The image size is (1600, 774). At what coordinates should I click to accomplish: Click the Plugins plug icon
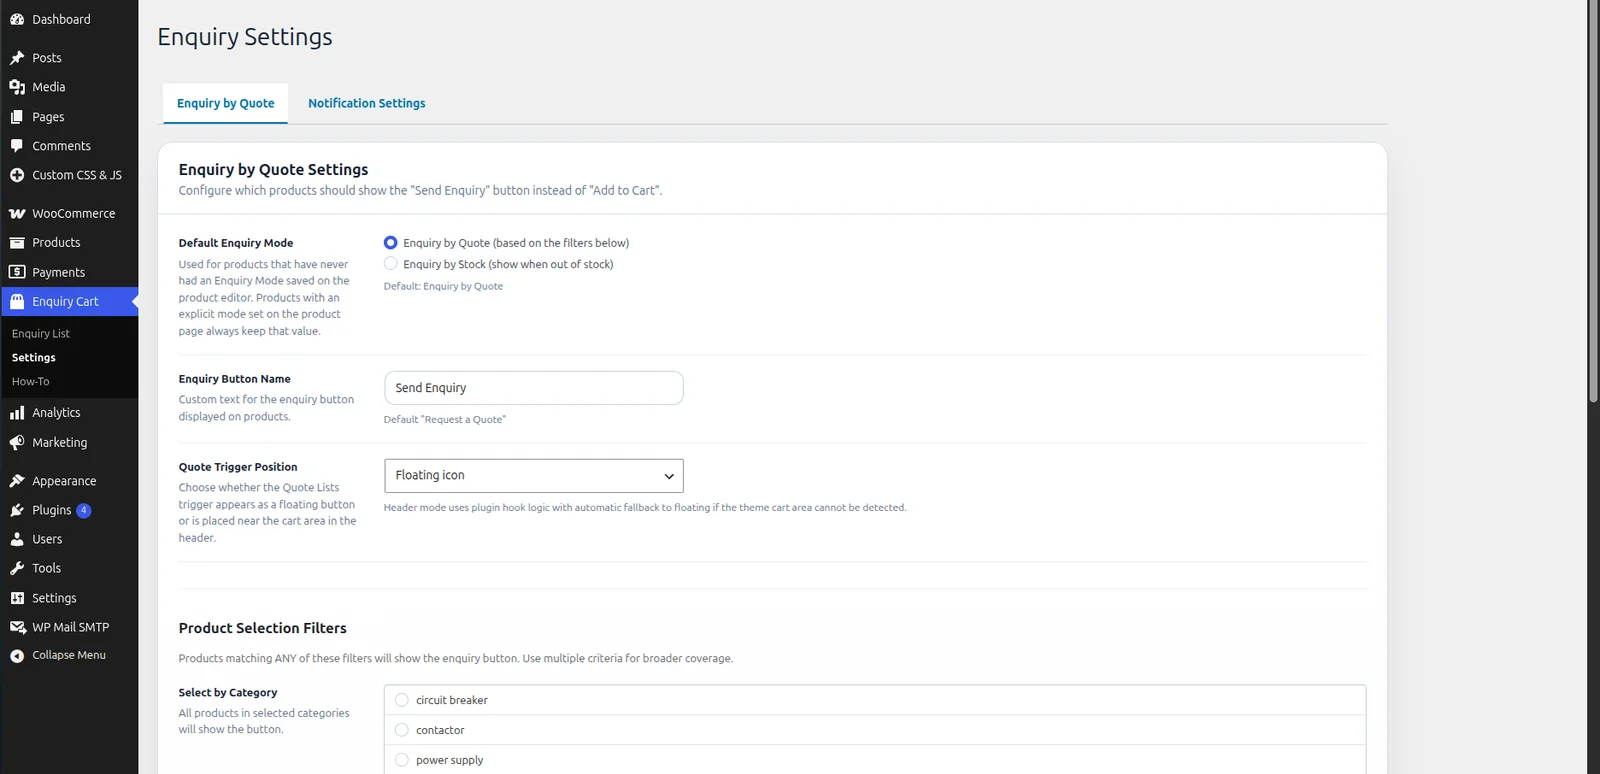(x=17, y=510)
